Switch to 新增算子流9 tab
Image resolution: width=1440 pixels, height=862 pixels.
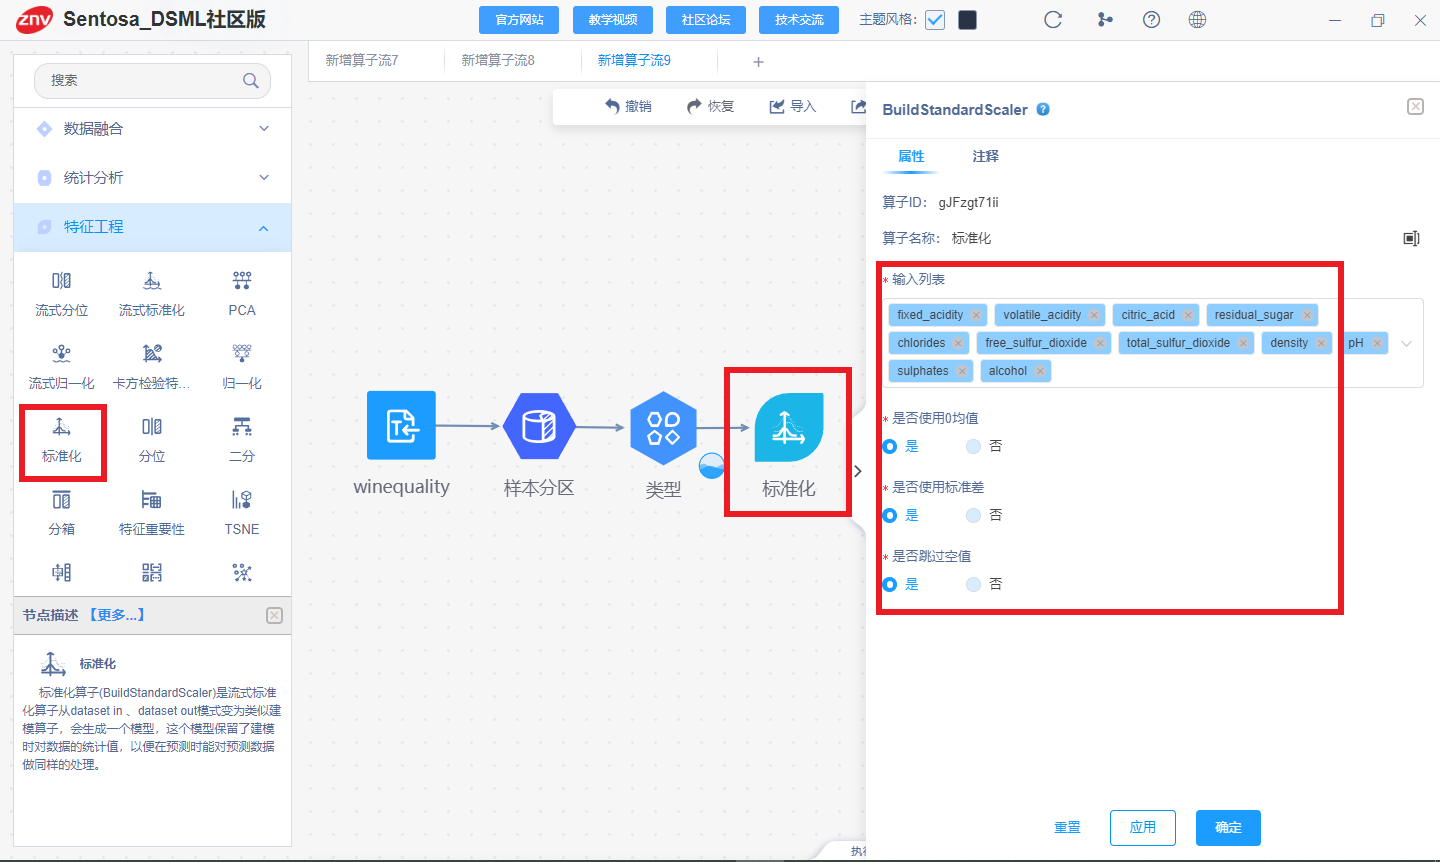click(634, 61)
